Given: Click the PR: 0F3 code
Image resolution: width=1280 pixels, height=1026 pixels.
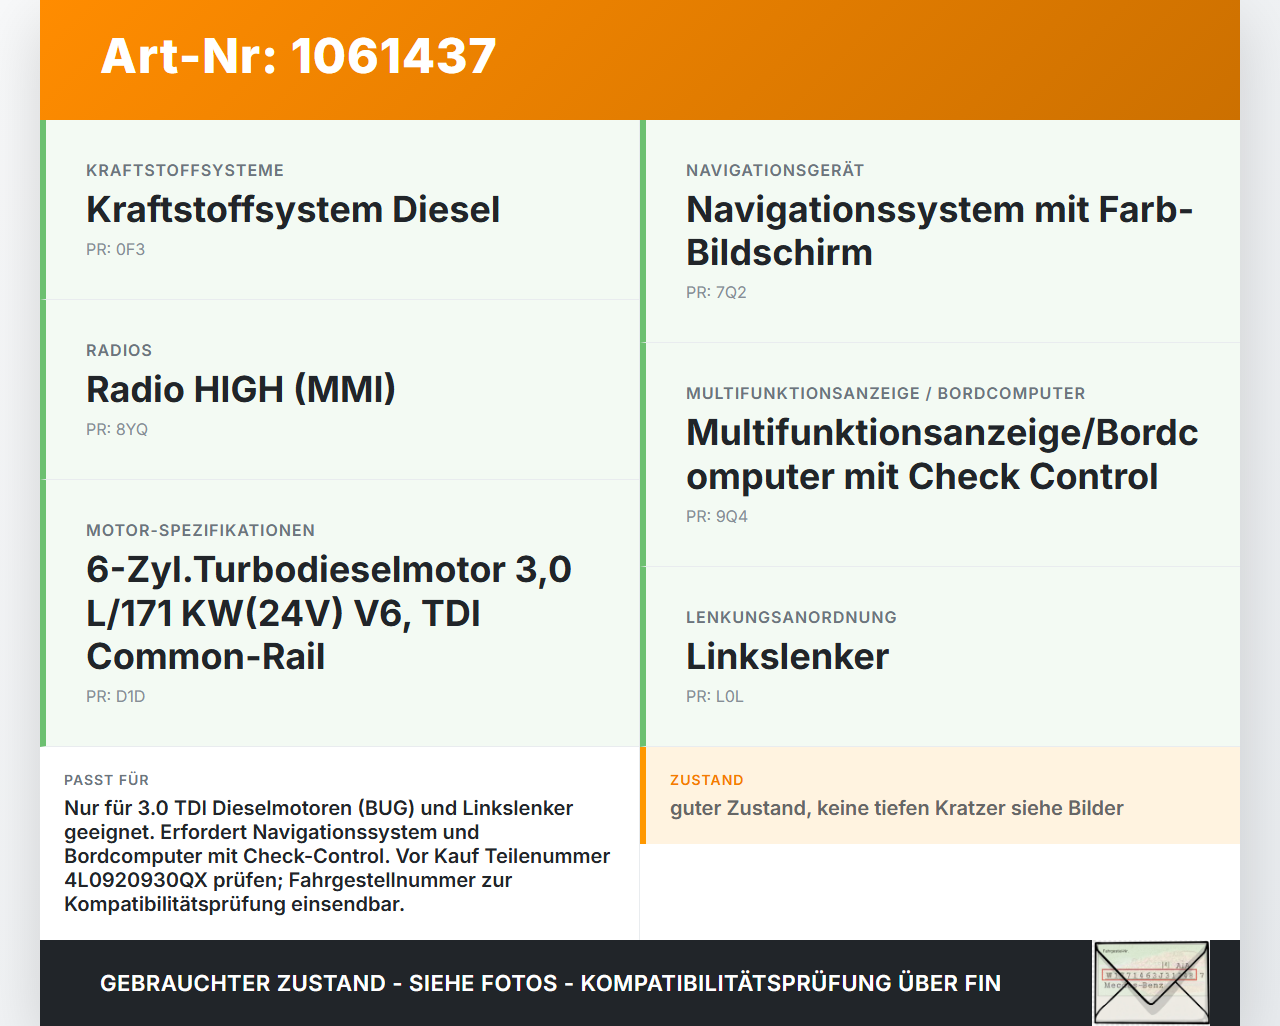Looking at the screenshot, I should [115, 250].
